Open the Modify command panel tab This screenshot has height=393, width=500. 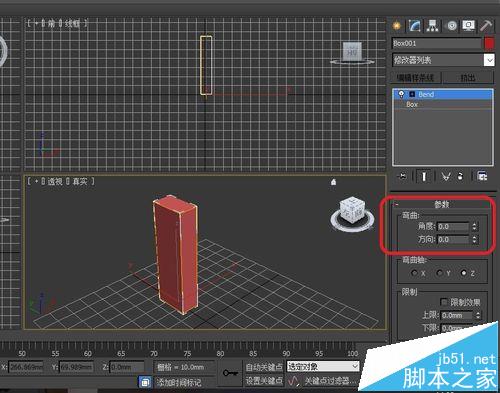click(x=414, y=26)
